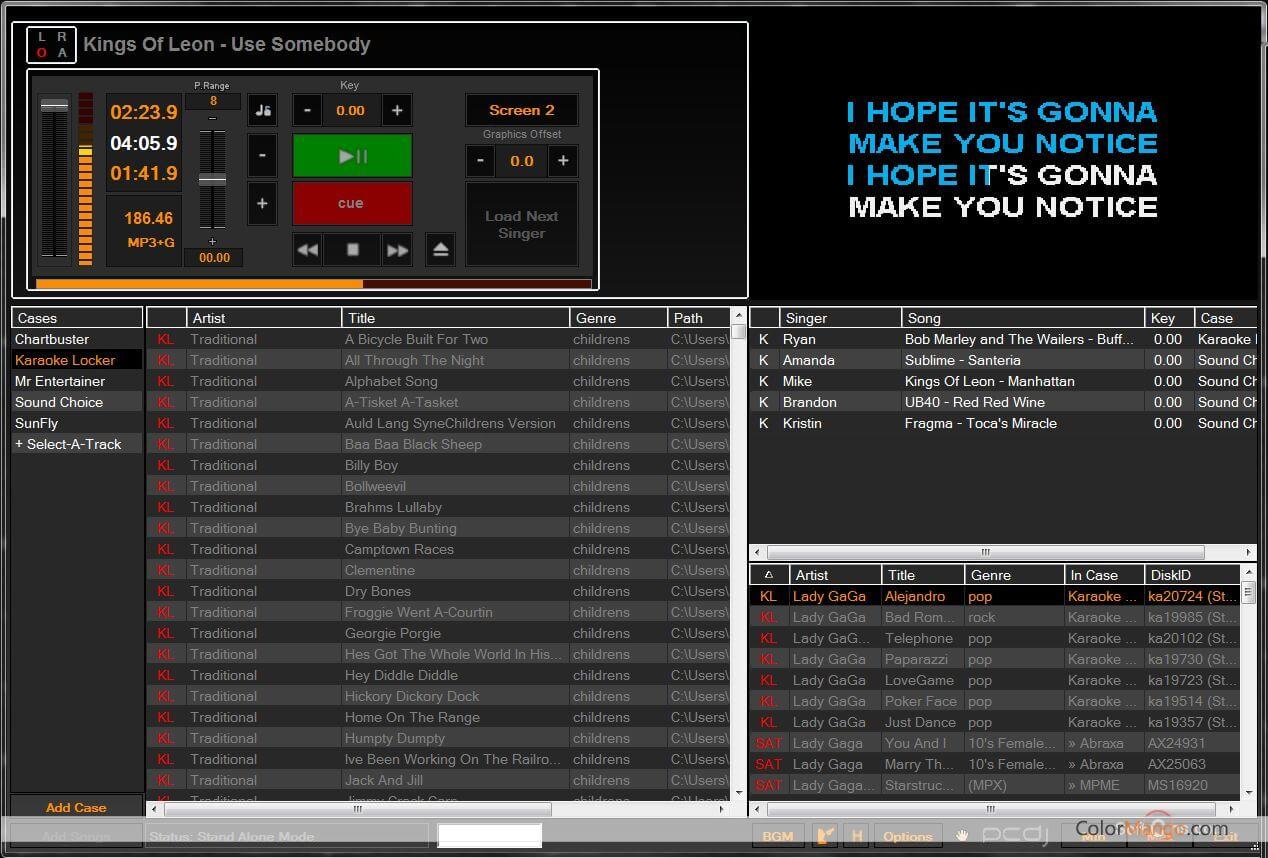This screenshot has width=1268, height=858.
Task: Click the hand icon in the bottom bar
Action: click(x=962, y=836)
